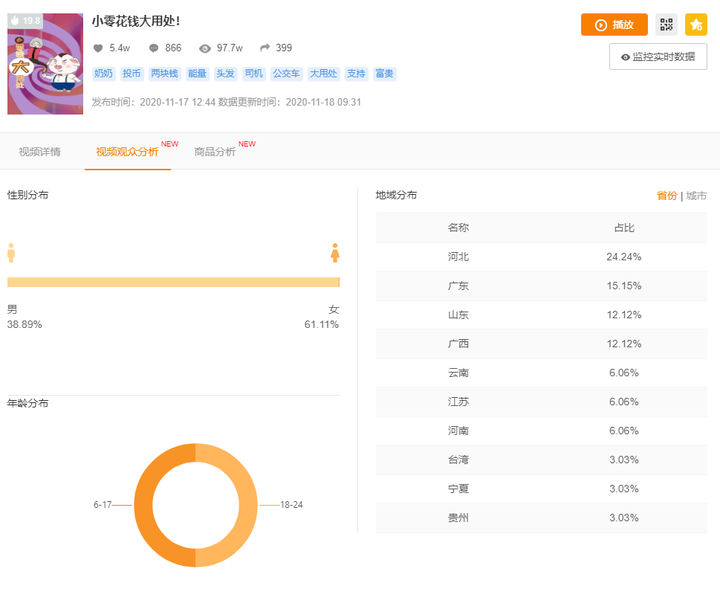Click the yellow star favorite icon

coord(696,25)
